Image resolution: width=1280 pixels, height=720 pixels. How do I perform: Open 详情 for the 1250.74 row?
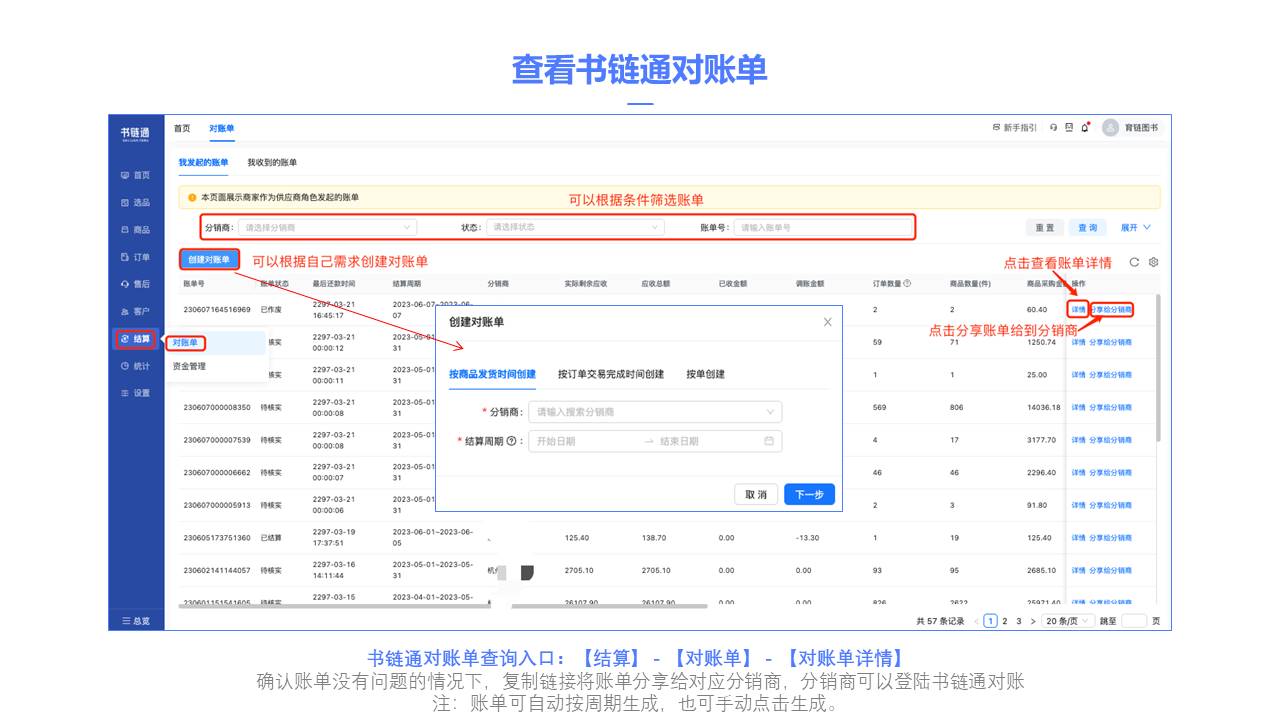click(x=1078, y=342)
